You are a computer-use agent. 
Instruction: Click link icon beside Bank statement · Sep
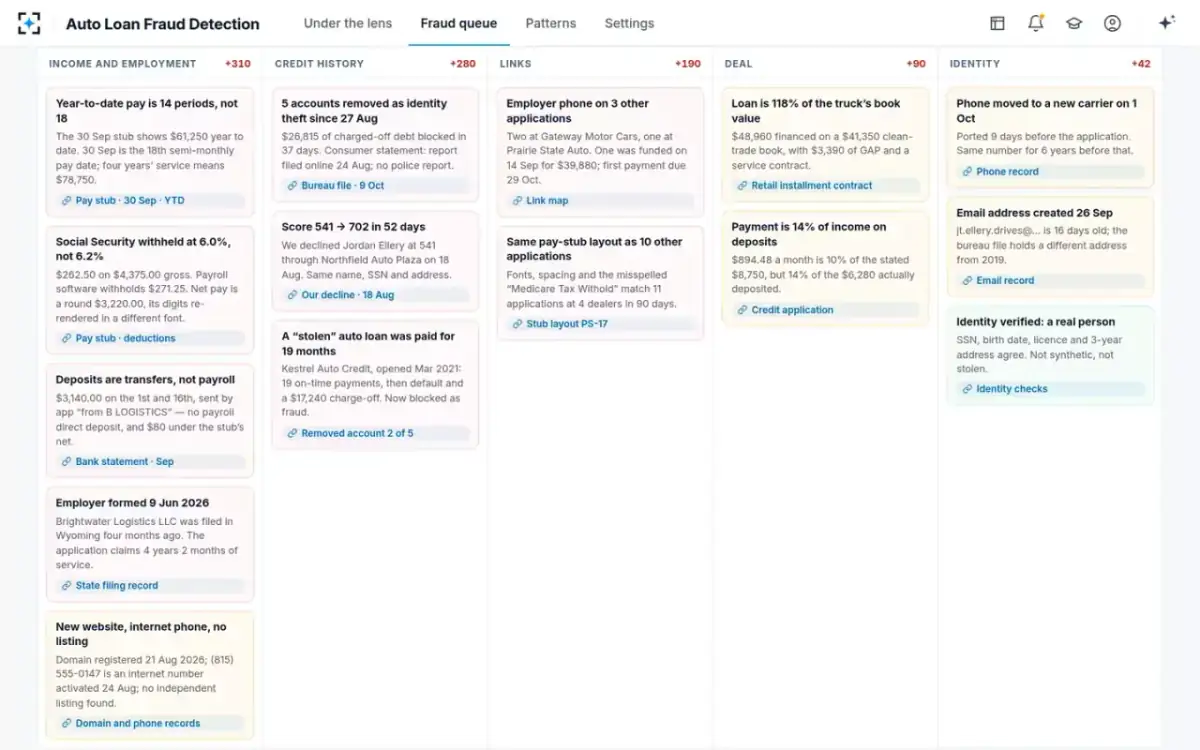[x=66, y=462]
